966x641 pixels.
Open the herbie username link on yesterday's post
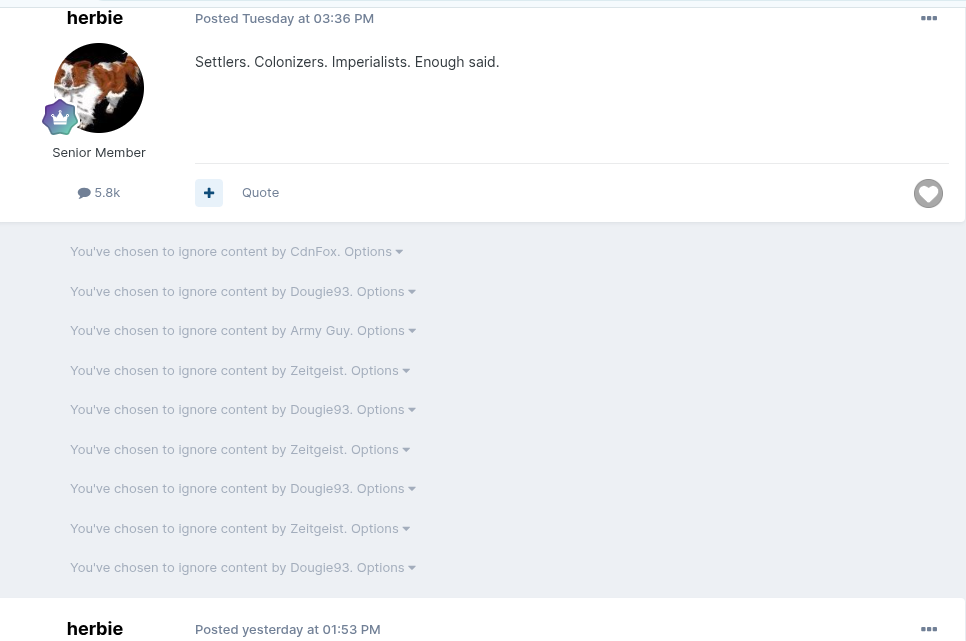coord(95,629)
